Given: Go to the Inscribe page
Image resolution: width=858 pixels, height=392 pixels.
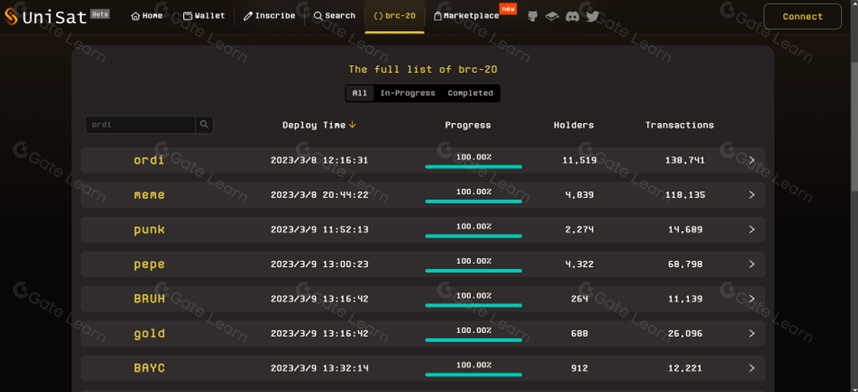Looking at the screenshot, I should [269, 16].
